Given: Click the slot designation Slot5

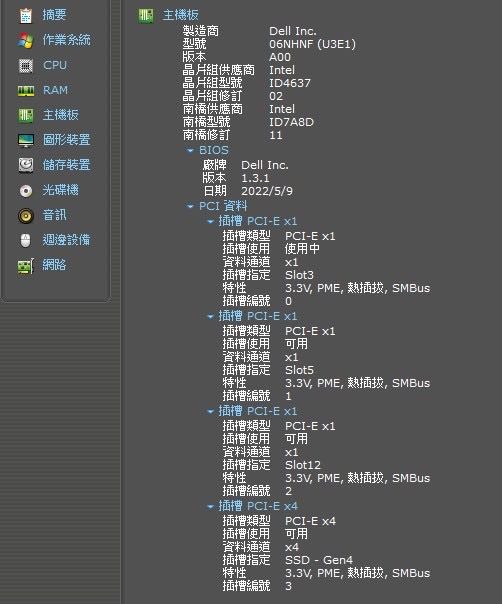Looking at the screenshot, I should pos(299,370).
